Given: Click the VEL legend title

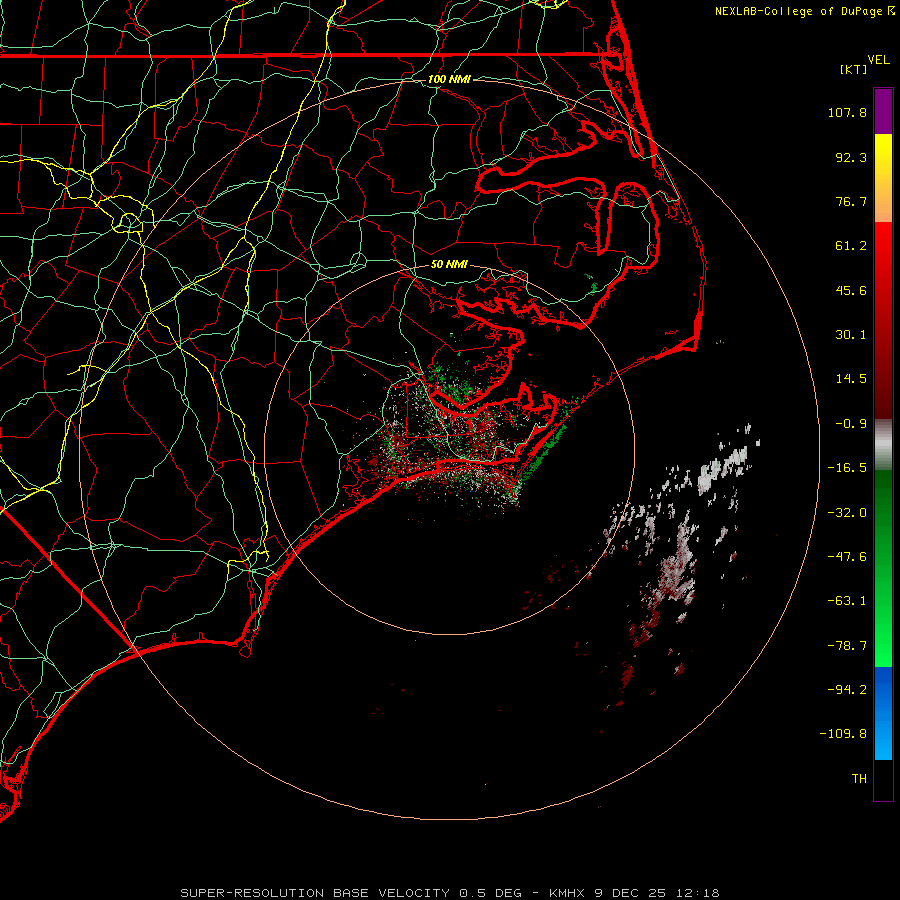Looking at the screenshot, I should point(878,60).
